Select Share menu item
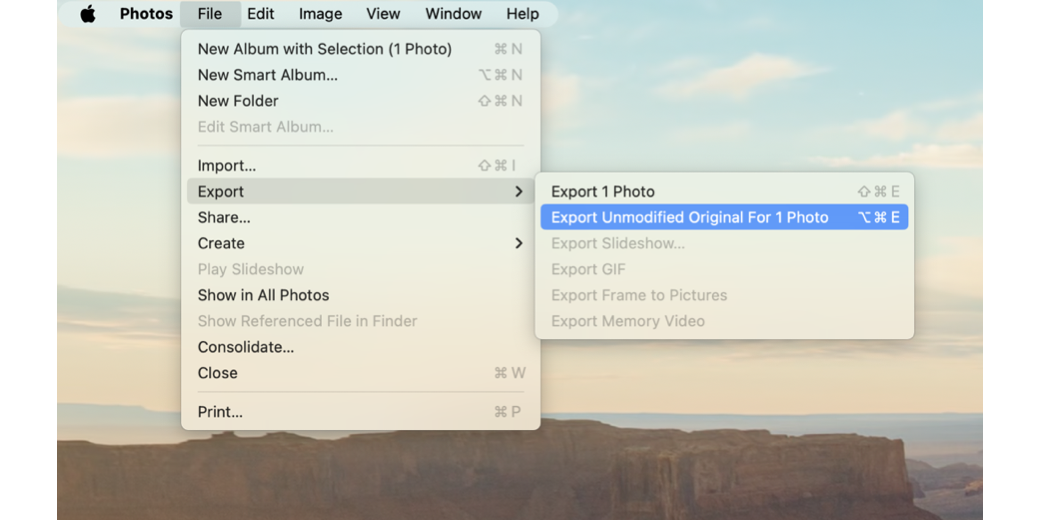 [x=224, y=218]
